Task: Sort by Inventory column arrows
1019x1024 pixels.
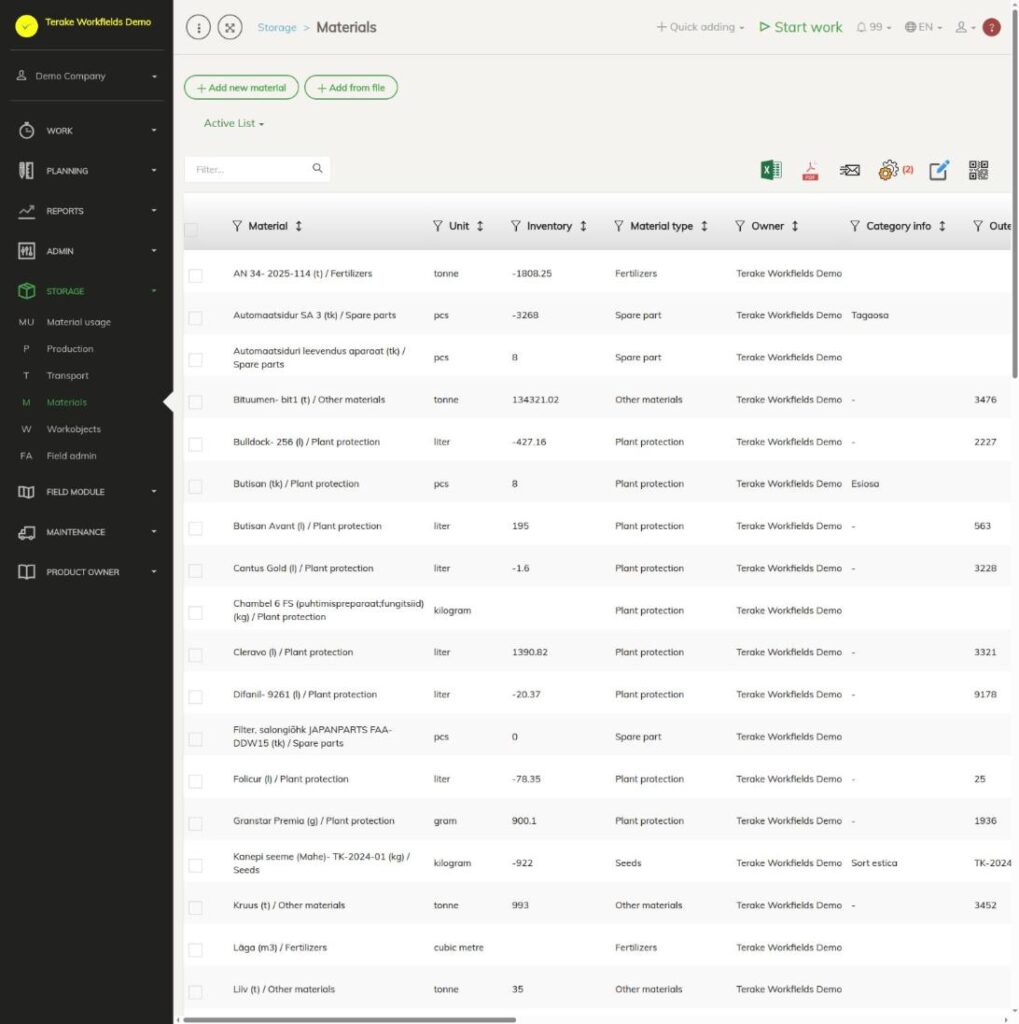Action: tap(583, 226)
